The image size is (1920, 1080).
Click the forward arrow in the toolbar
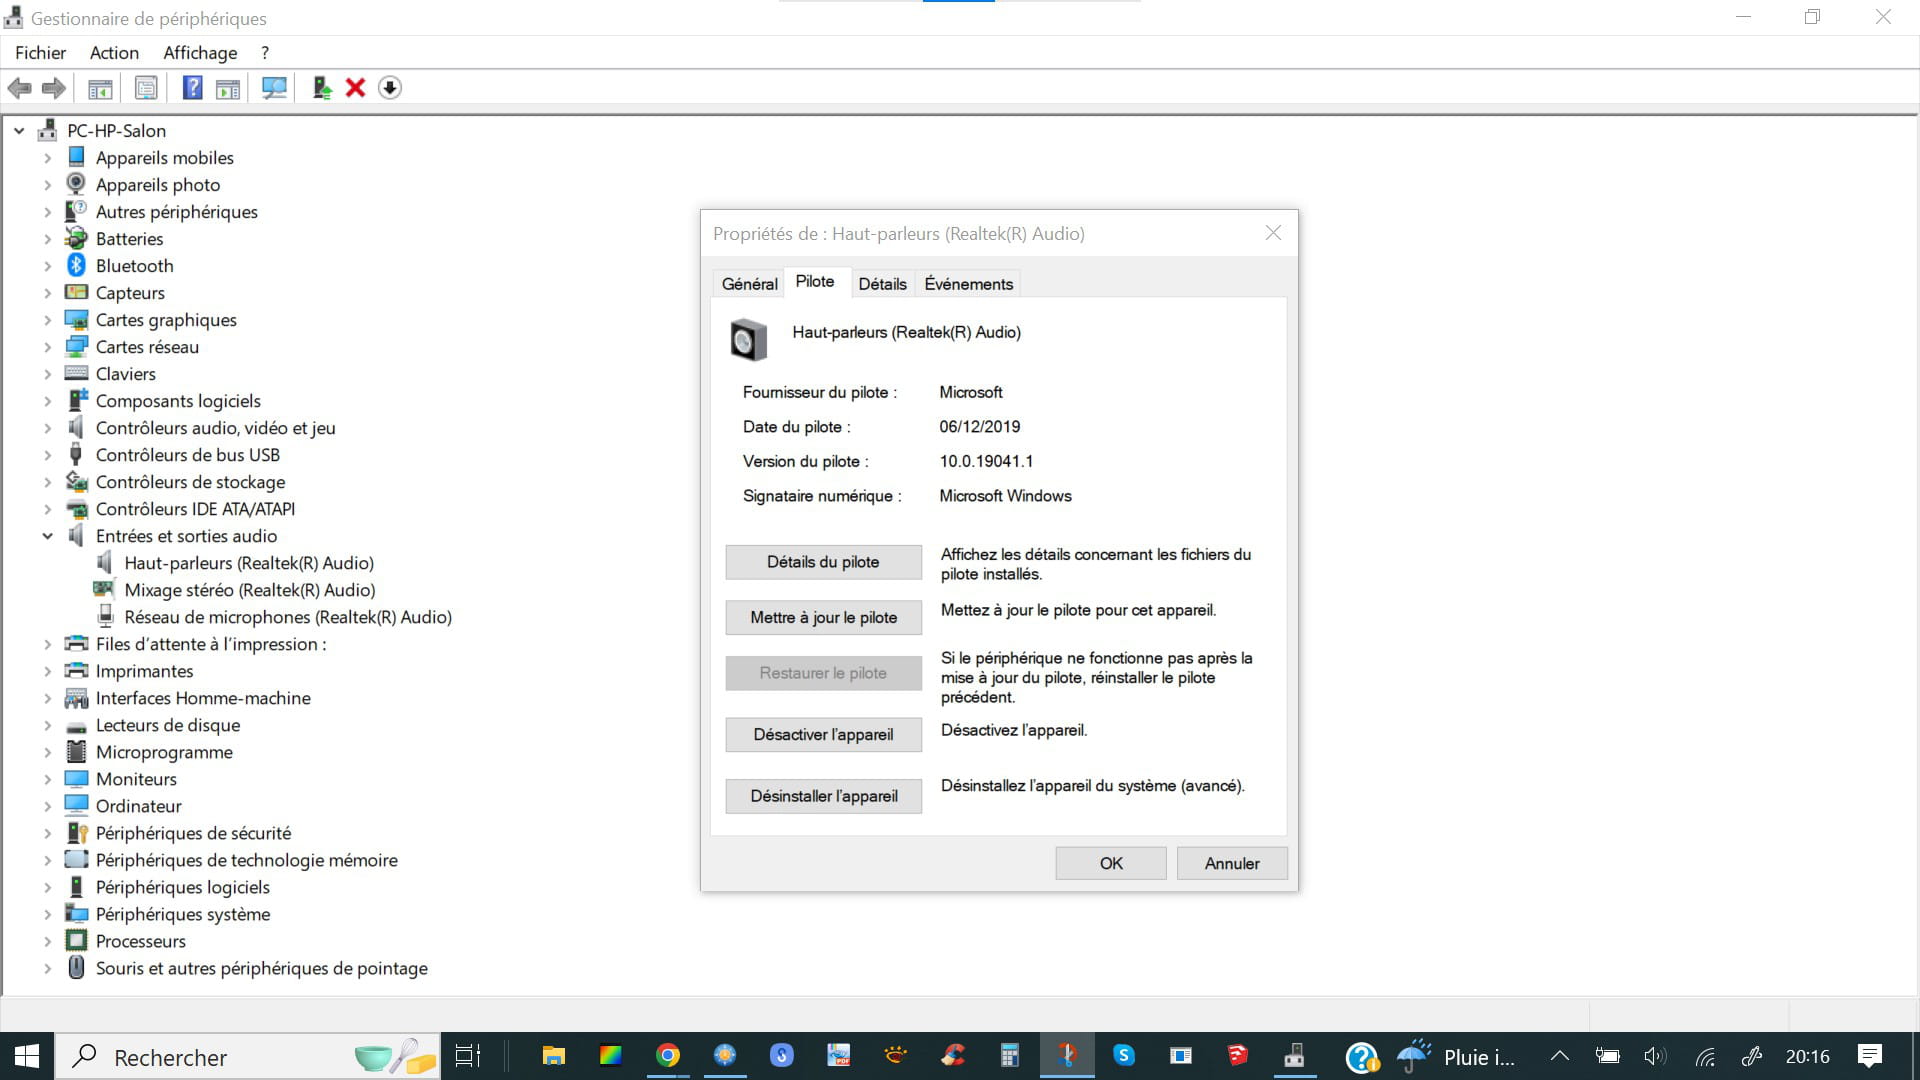pyautogui.click(x=54, y=88)
